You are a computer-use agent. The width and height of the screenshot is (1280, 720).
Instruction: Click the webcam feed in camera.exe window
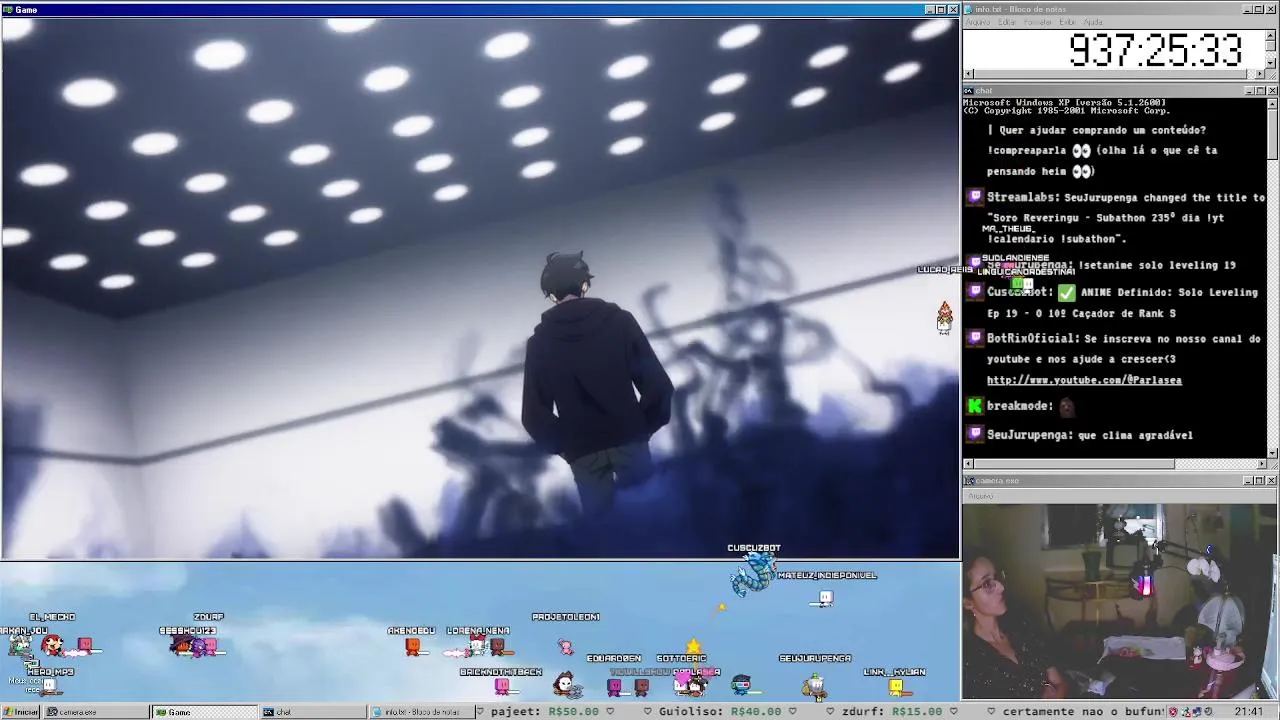(1120, 600)
